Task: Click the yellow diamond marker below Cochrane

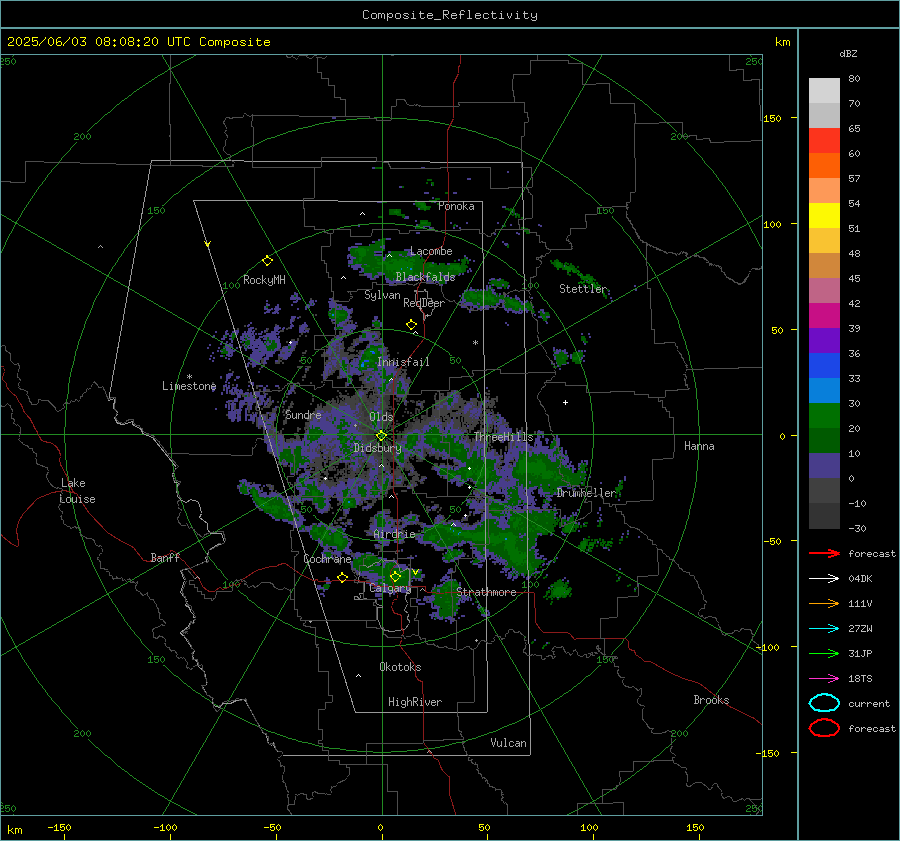Action: click(x=342, y=578)
